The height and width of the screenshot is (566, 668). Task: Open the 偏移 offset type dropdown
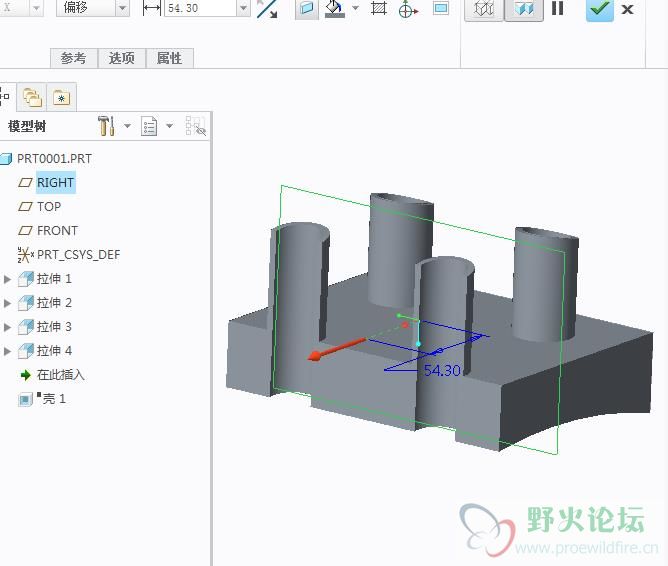(123, 8)
